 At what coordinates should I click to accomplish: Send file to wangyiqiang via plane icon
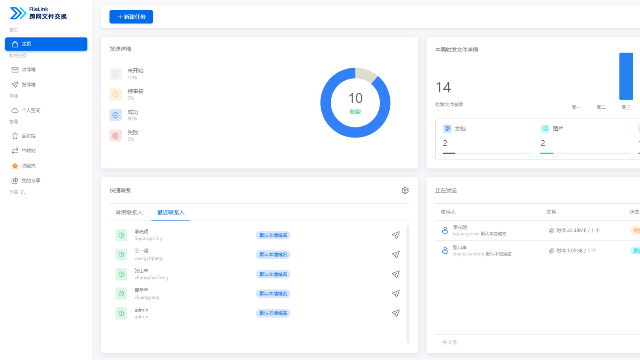tap(396, 255)
